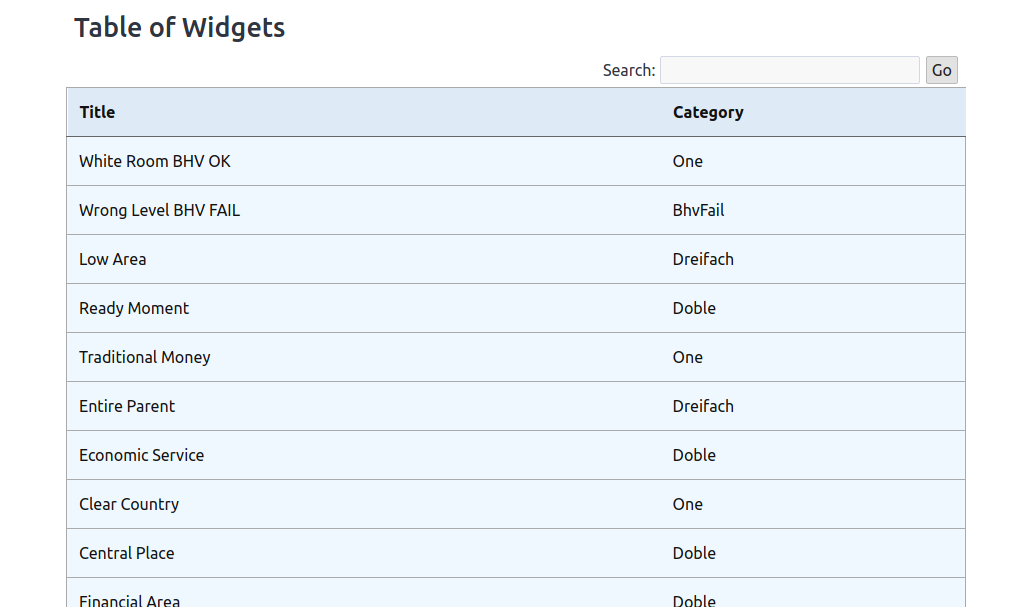Select the Traditional Money row title
This screenshot has height=607, width=1033.
[145, 357]
